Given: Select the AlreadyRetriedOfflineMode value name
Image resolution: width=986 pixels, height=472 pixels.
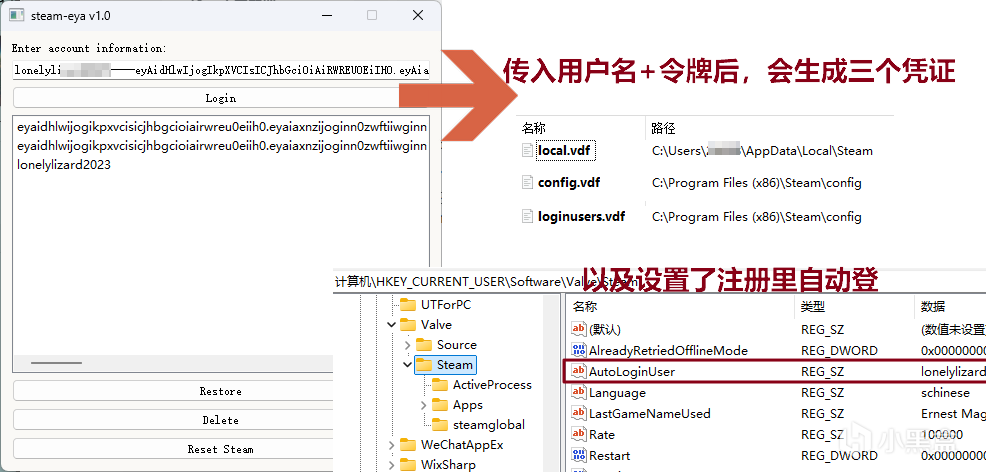Looking at the screenshot, I should click(x=668, y=350).
